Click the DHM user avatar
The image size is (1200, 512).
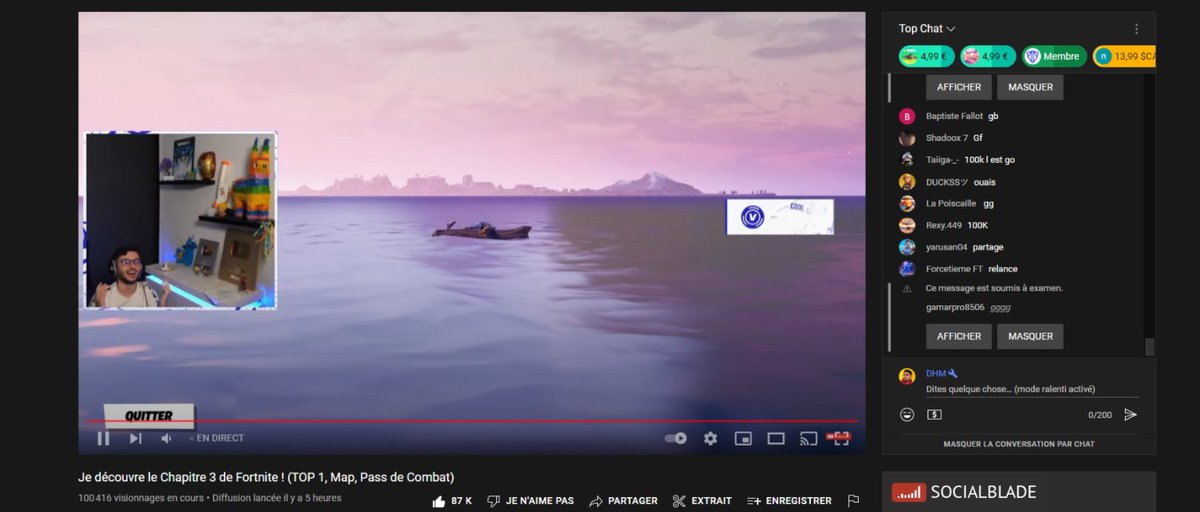907,376
